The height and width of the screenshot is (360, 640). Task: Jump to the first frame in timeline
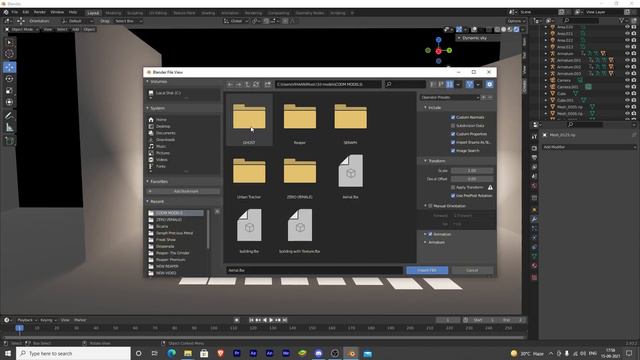[x=251, y=320]
